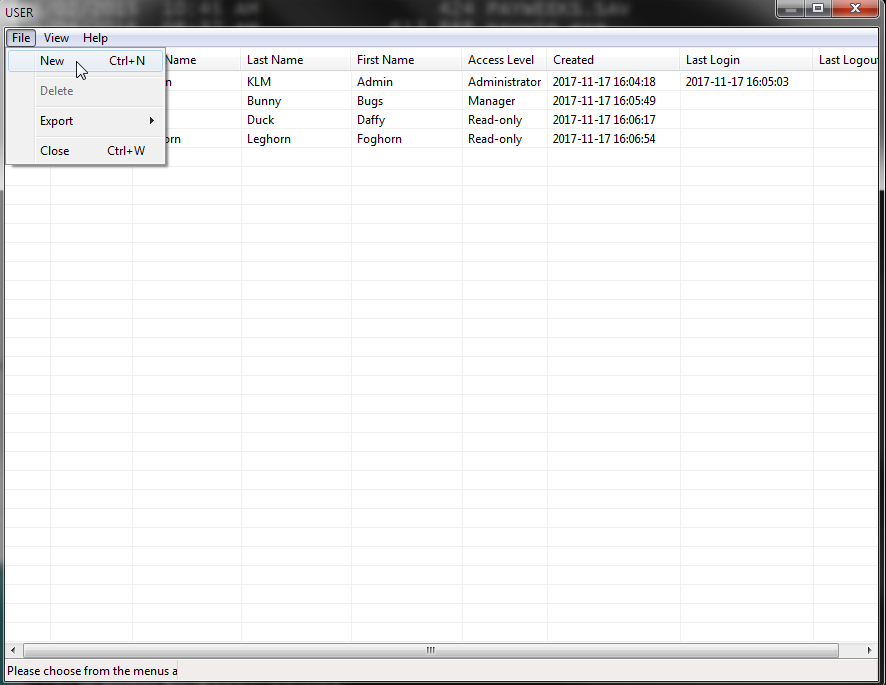Select the Duck last name cell

(296, 120)
